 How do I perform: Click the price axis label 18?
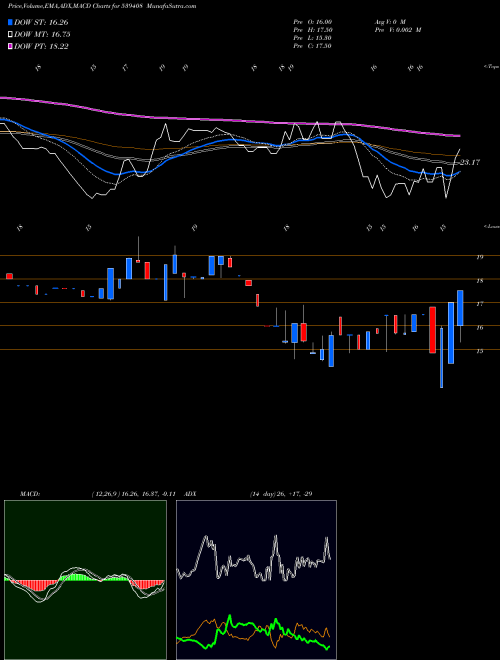480,280
